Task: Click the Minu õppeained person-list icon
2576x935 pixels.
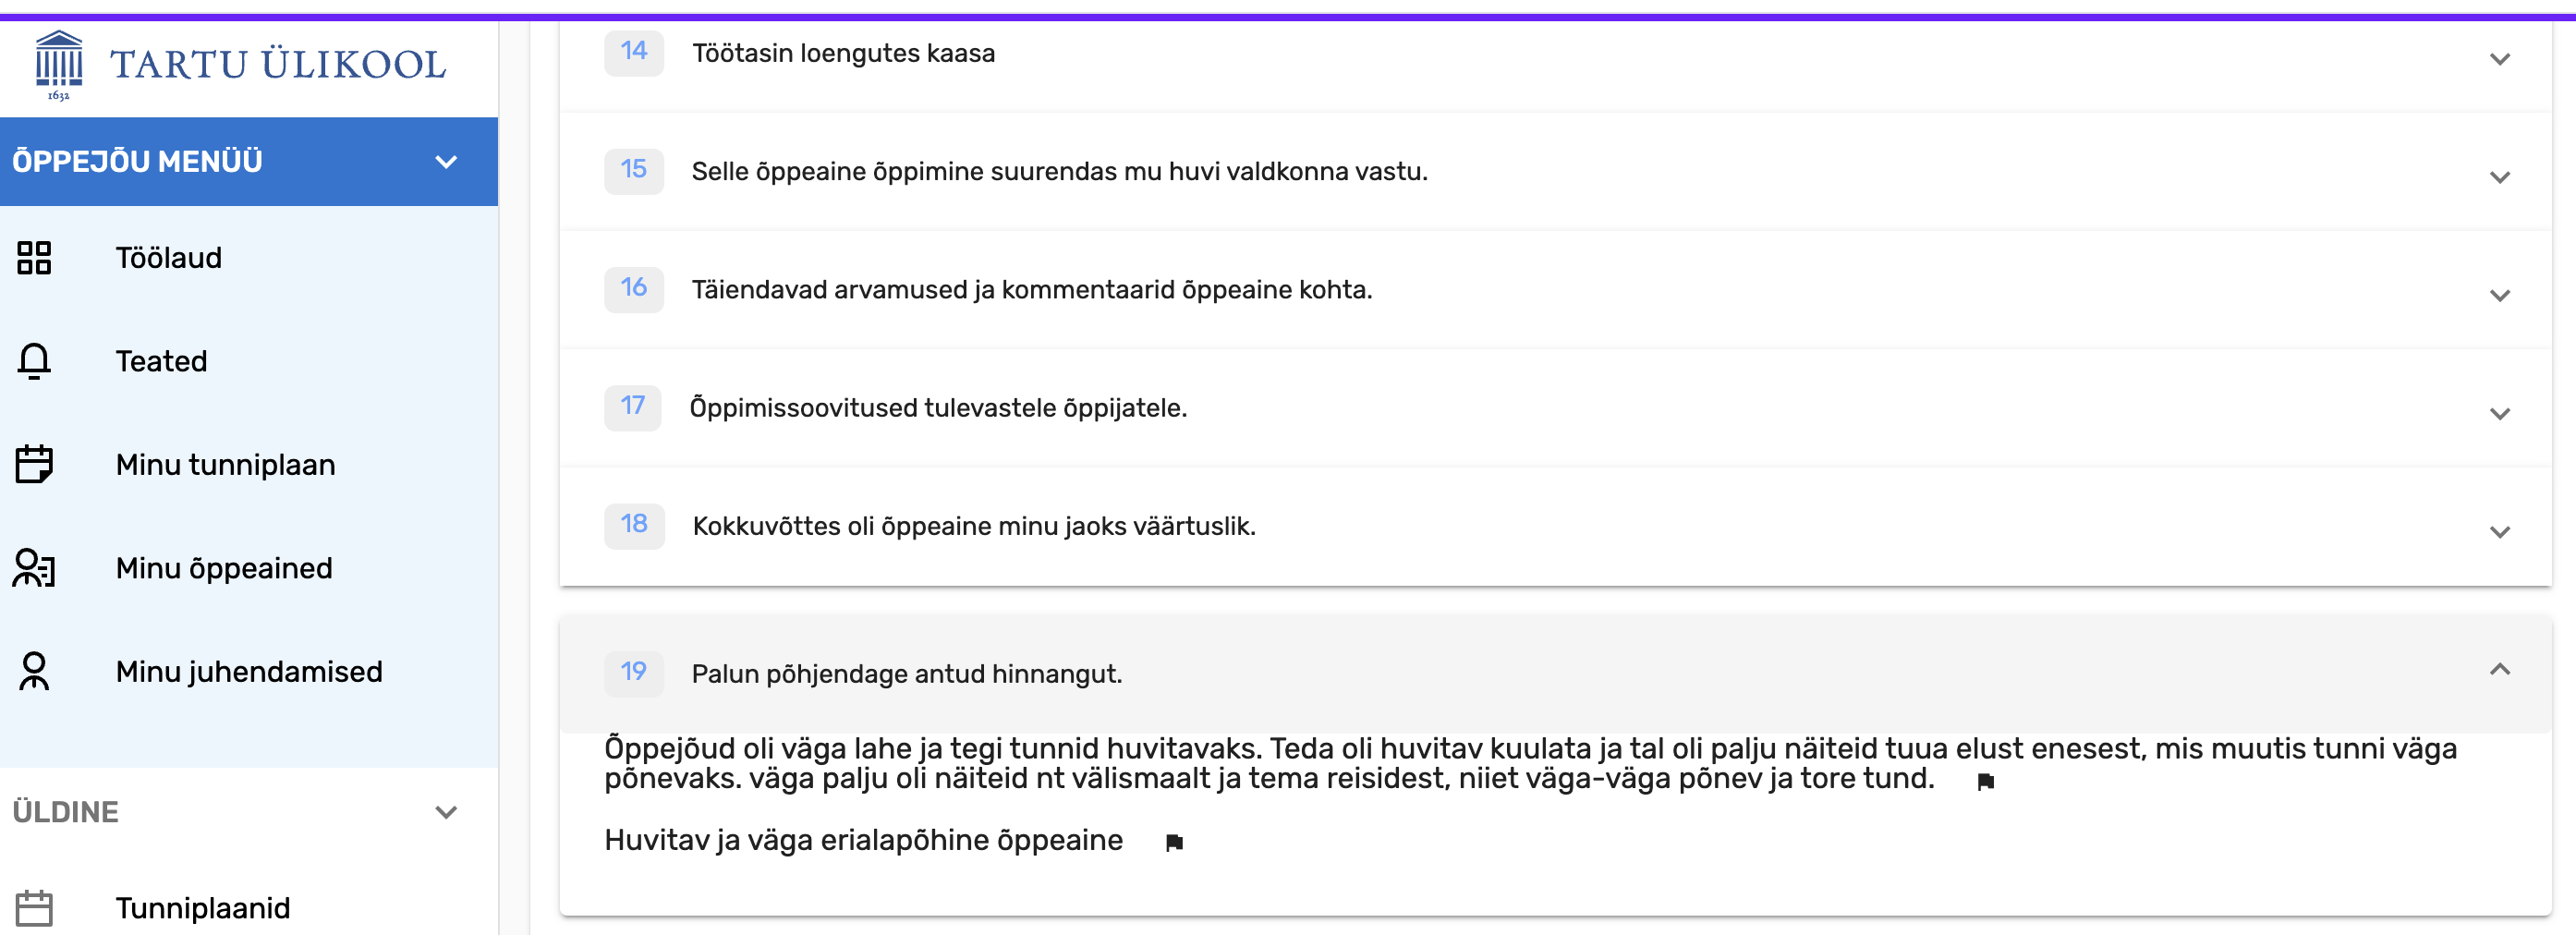Action: (x=34, y=568)
